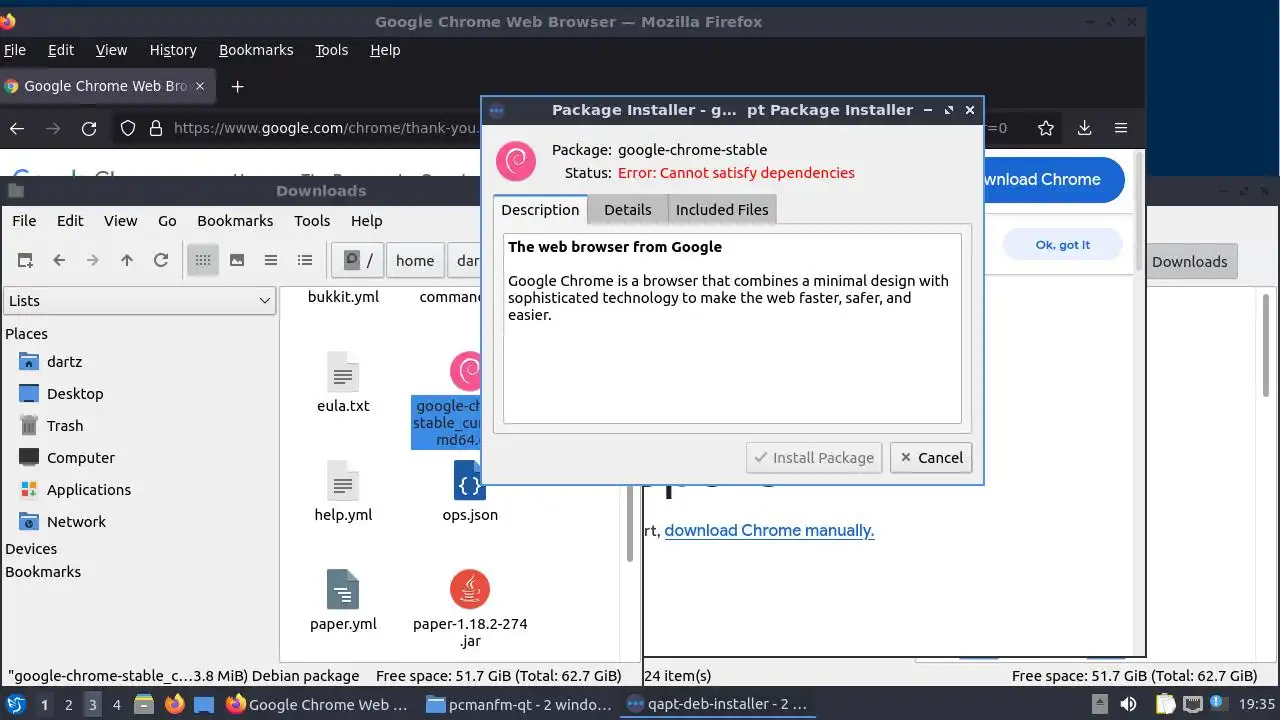
Task: Switch to virtual desktop 2
Action: point(68,704)
